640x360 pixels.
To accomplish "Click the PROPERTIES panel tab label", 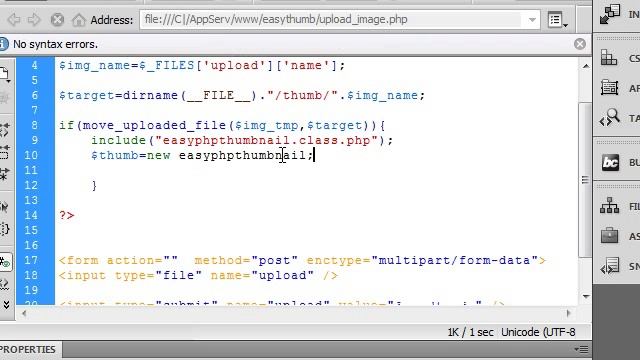I will click(x=27, y=350).
